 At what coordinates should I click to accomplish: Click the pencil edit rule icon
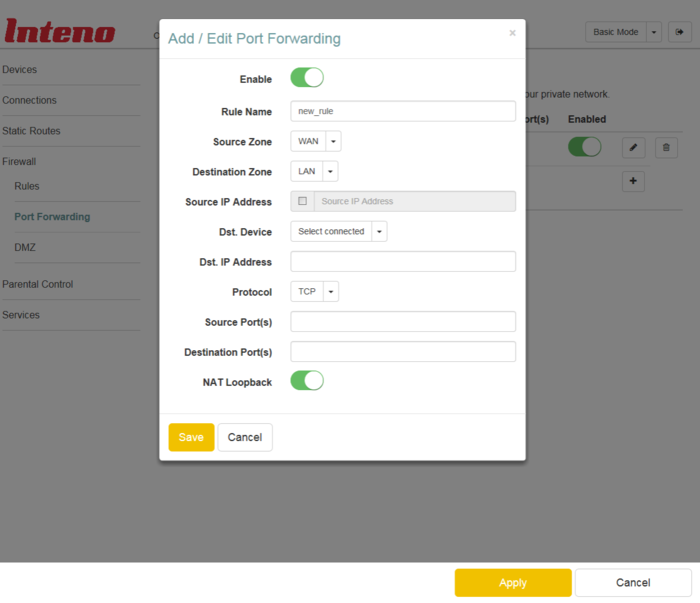633,147
